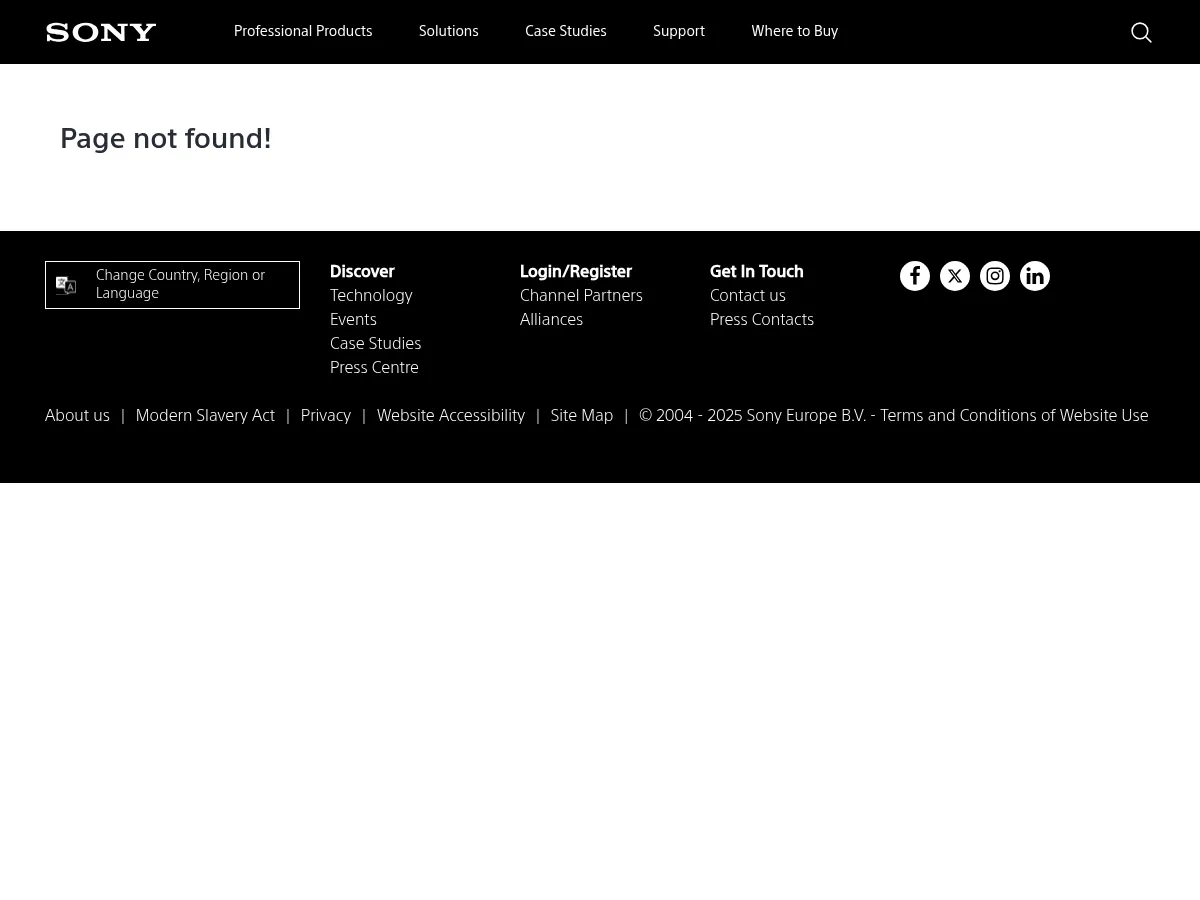Open the Technology footer link
1200x900 pixels.
pos(371,295)
